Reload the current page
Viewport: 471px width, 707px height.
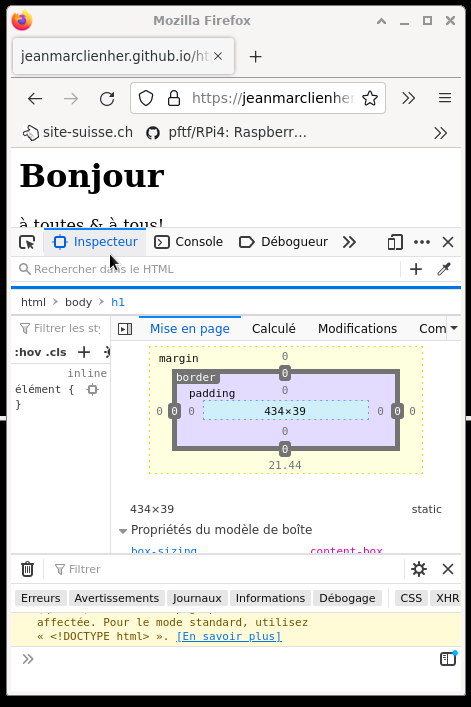107,98
